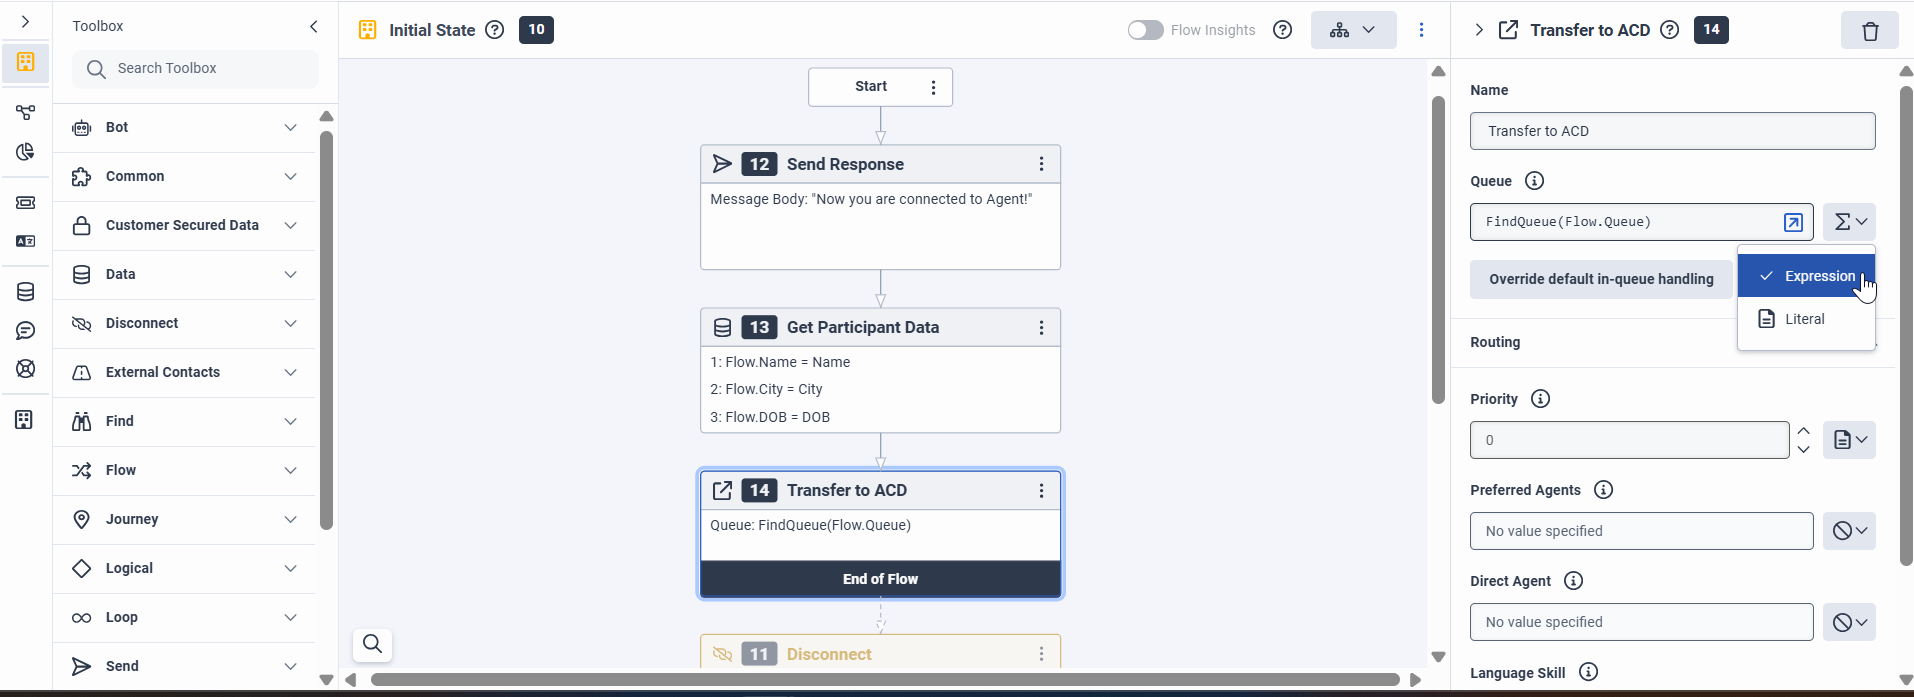This screenshot has height=697, width=1914.
Task: Click Override default in-queue handling button
Action: pos(1600,279)
